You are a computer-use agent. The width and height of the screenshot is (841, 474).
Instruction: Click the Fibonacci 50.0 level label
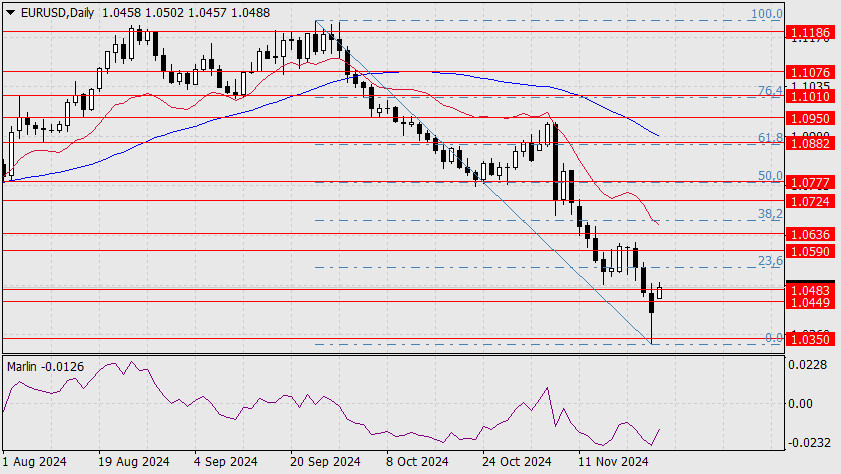(x=770, y=175)
